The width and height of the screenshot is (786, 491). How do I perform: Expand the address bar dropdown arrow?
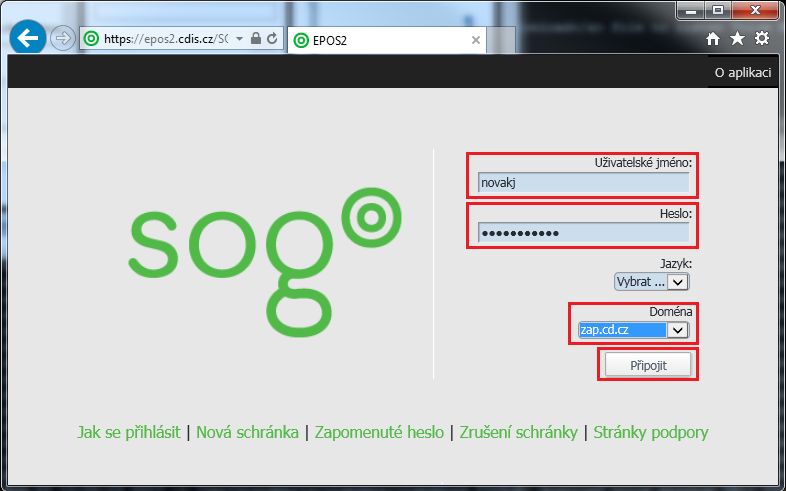click(x=240, y=39)
